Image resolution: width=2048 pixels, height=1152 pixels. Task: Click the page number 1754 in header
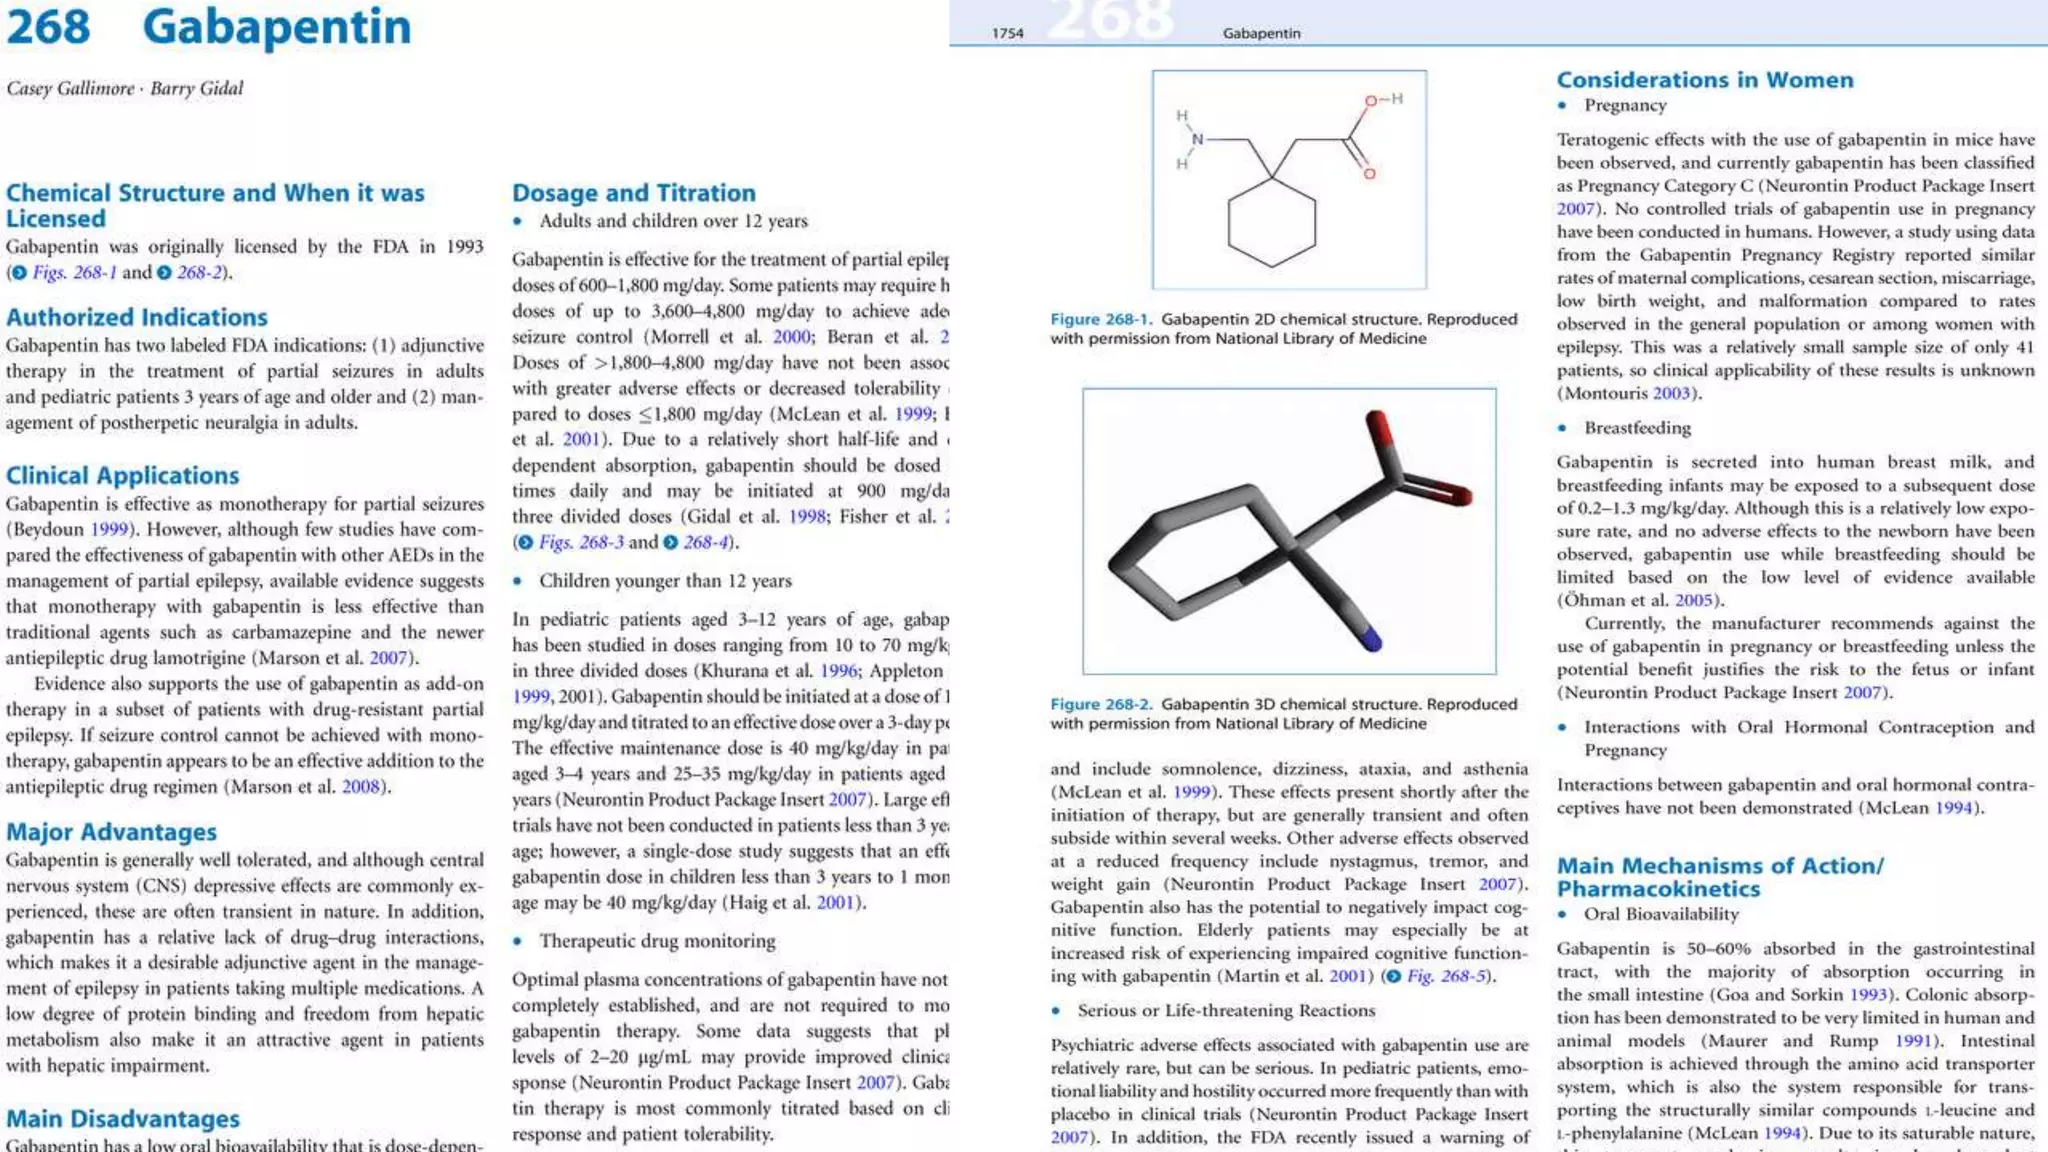(x=1008, y=34)
